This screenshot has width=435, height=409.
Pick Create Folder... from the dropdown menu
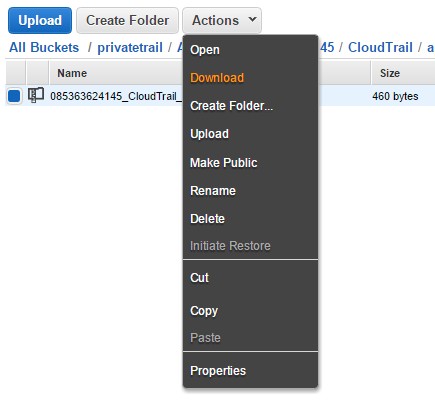pos(232,106)
